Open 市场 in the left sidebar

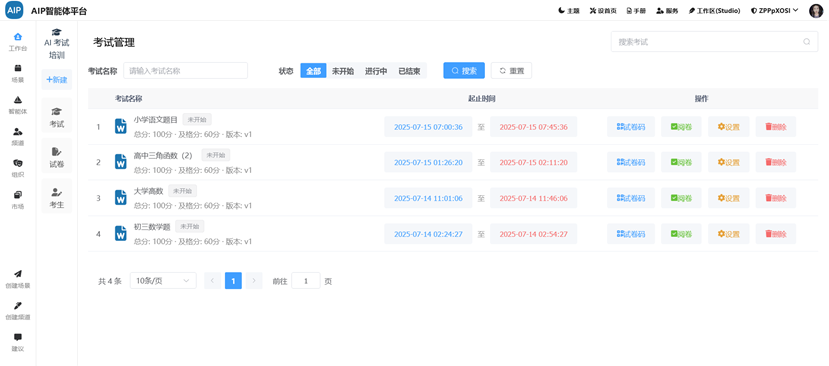(17, 200)
